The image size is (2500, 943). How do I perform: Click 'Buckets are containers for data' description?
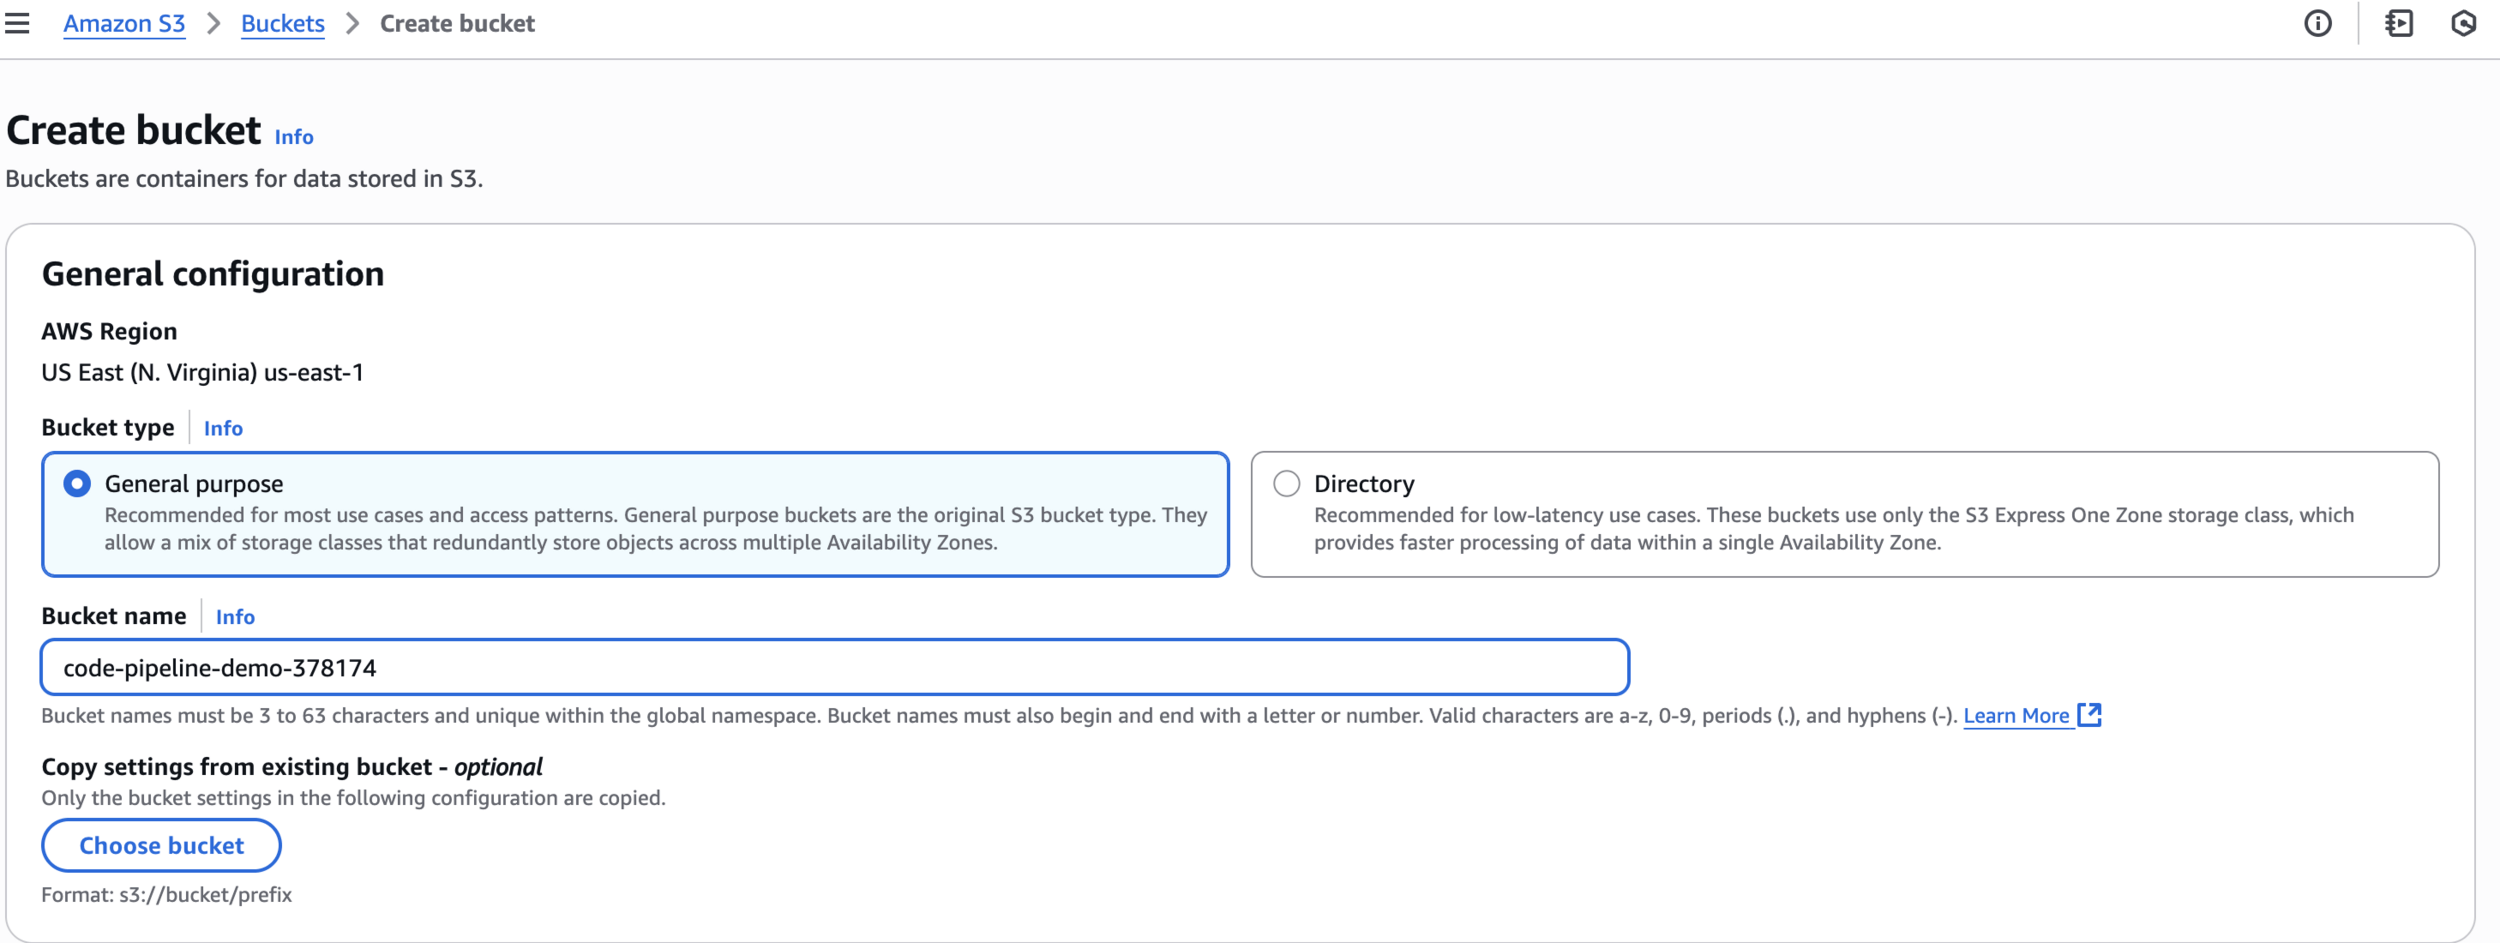tap(244, 179)
